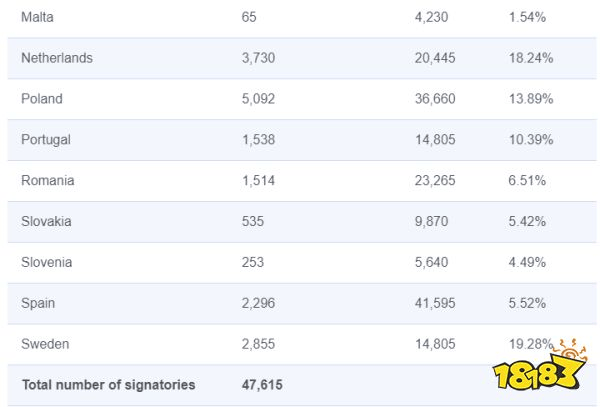Click the Slovakia row label
Viewport: 600px width, 407px height.
tap(46, 222)
